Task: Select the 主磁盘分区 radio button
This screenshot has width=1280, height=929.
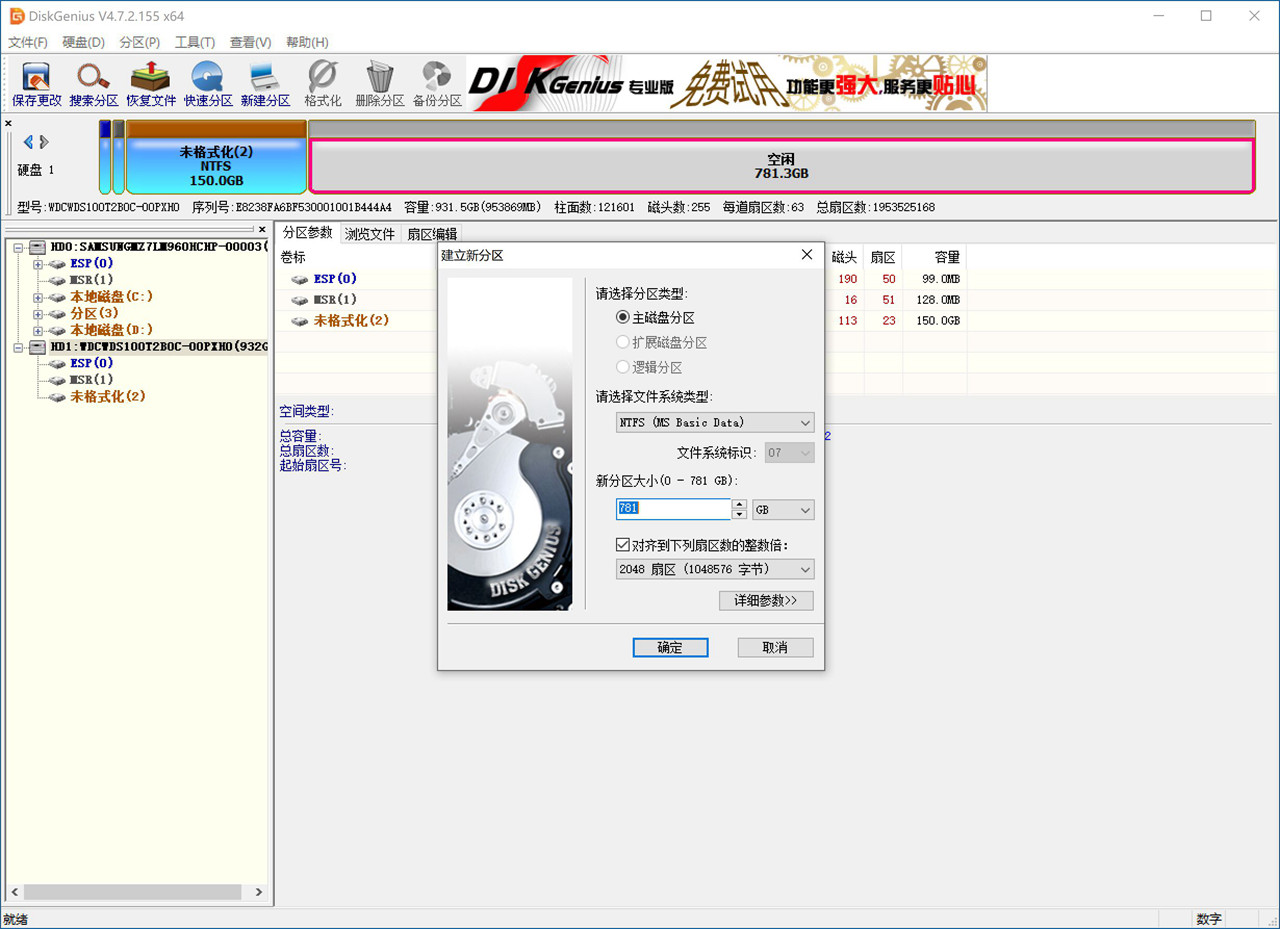Action: (x=623, y=317)
